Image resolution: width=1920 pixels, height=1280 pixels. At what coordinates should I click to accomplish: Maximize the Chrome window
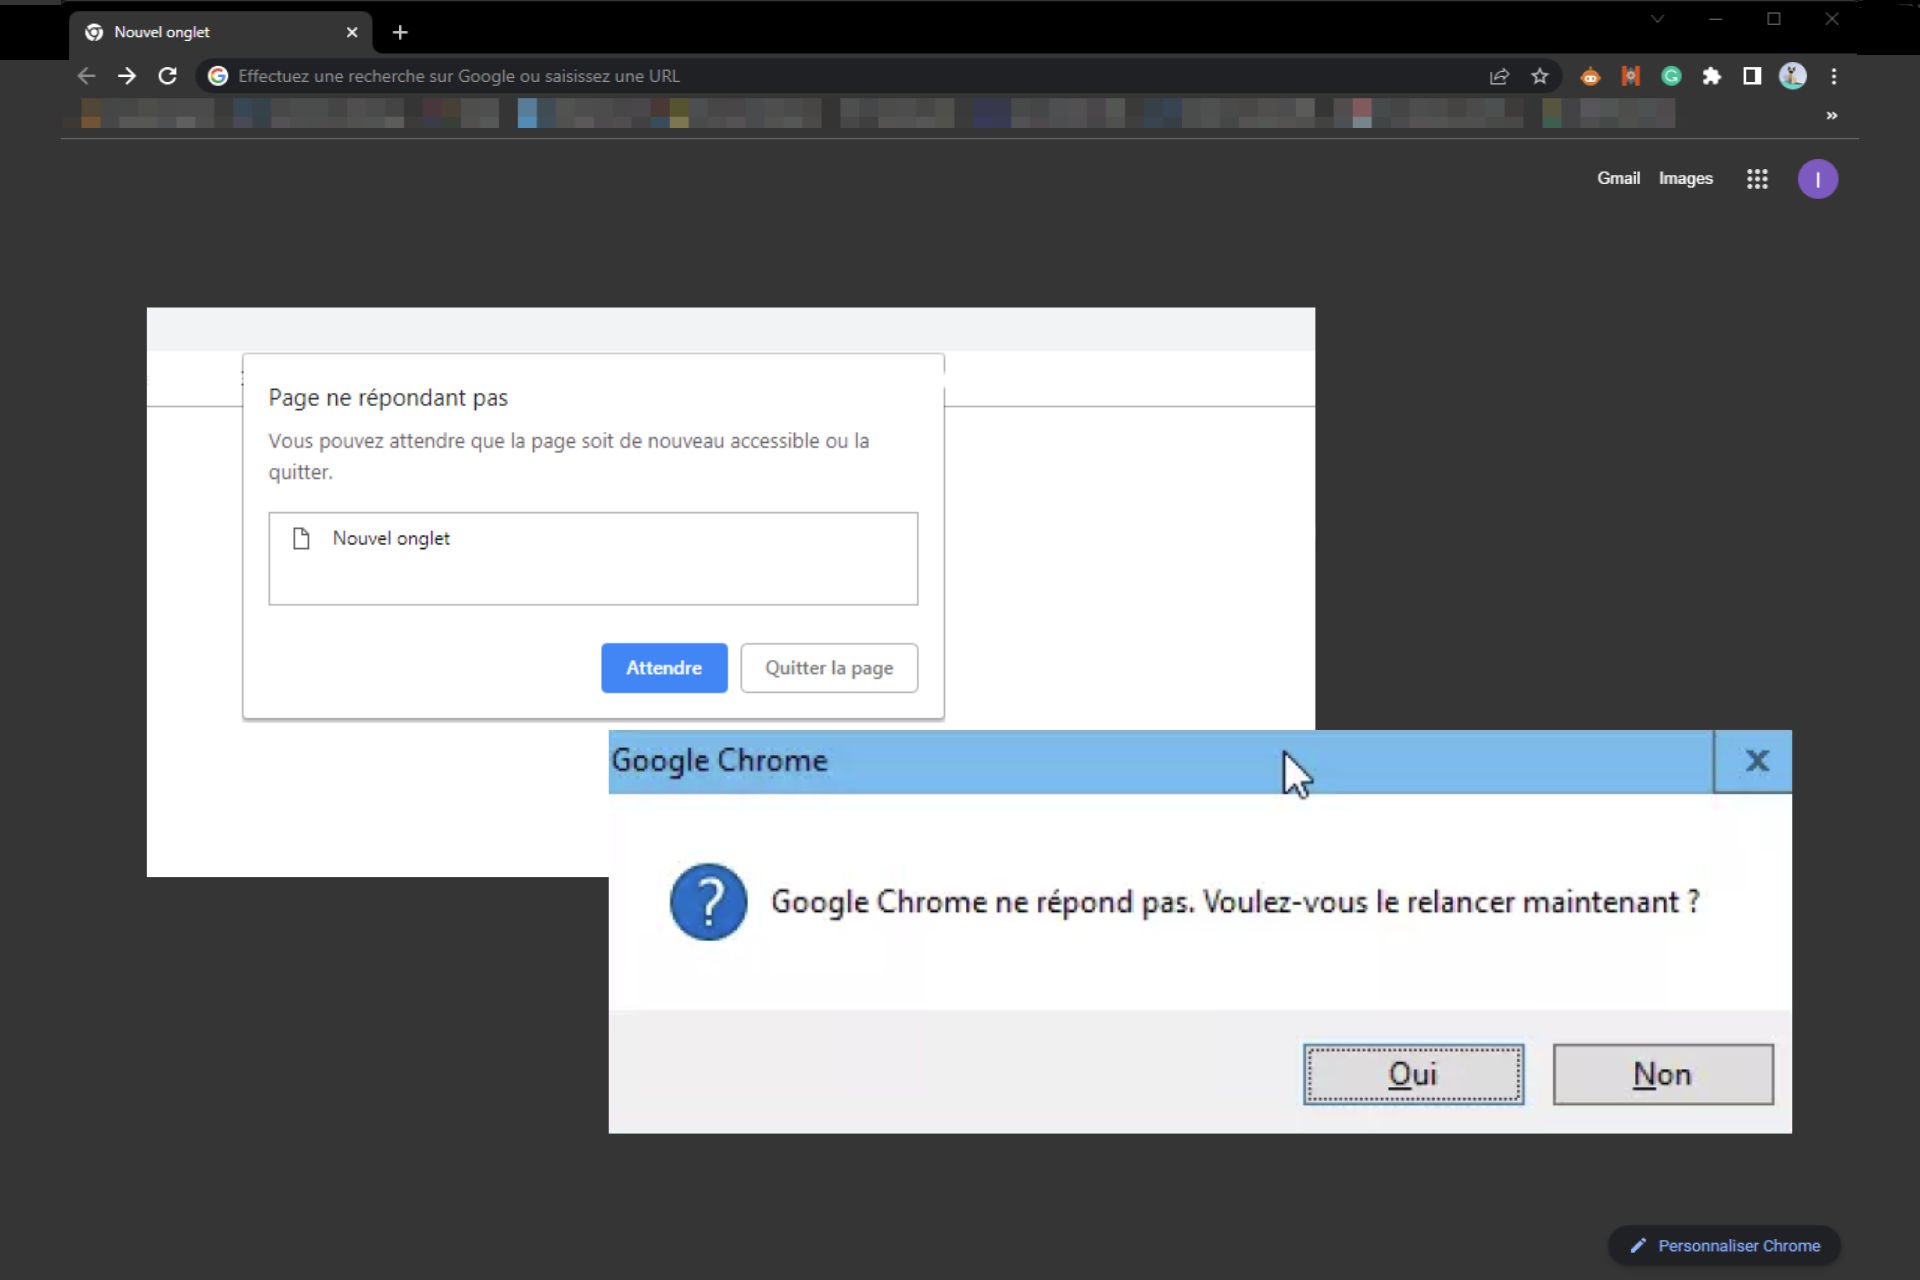click(x=1774, y=19)
